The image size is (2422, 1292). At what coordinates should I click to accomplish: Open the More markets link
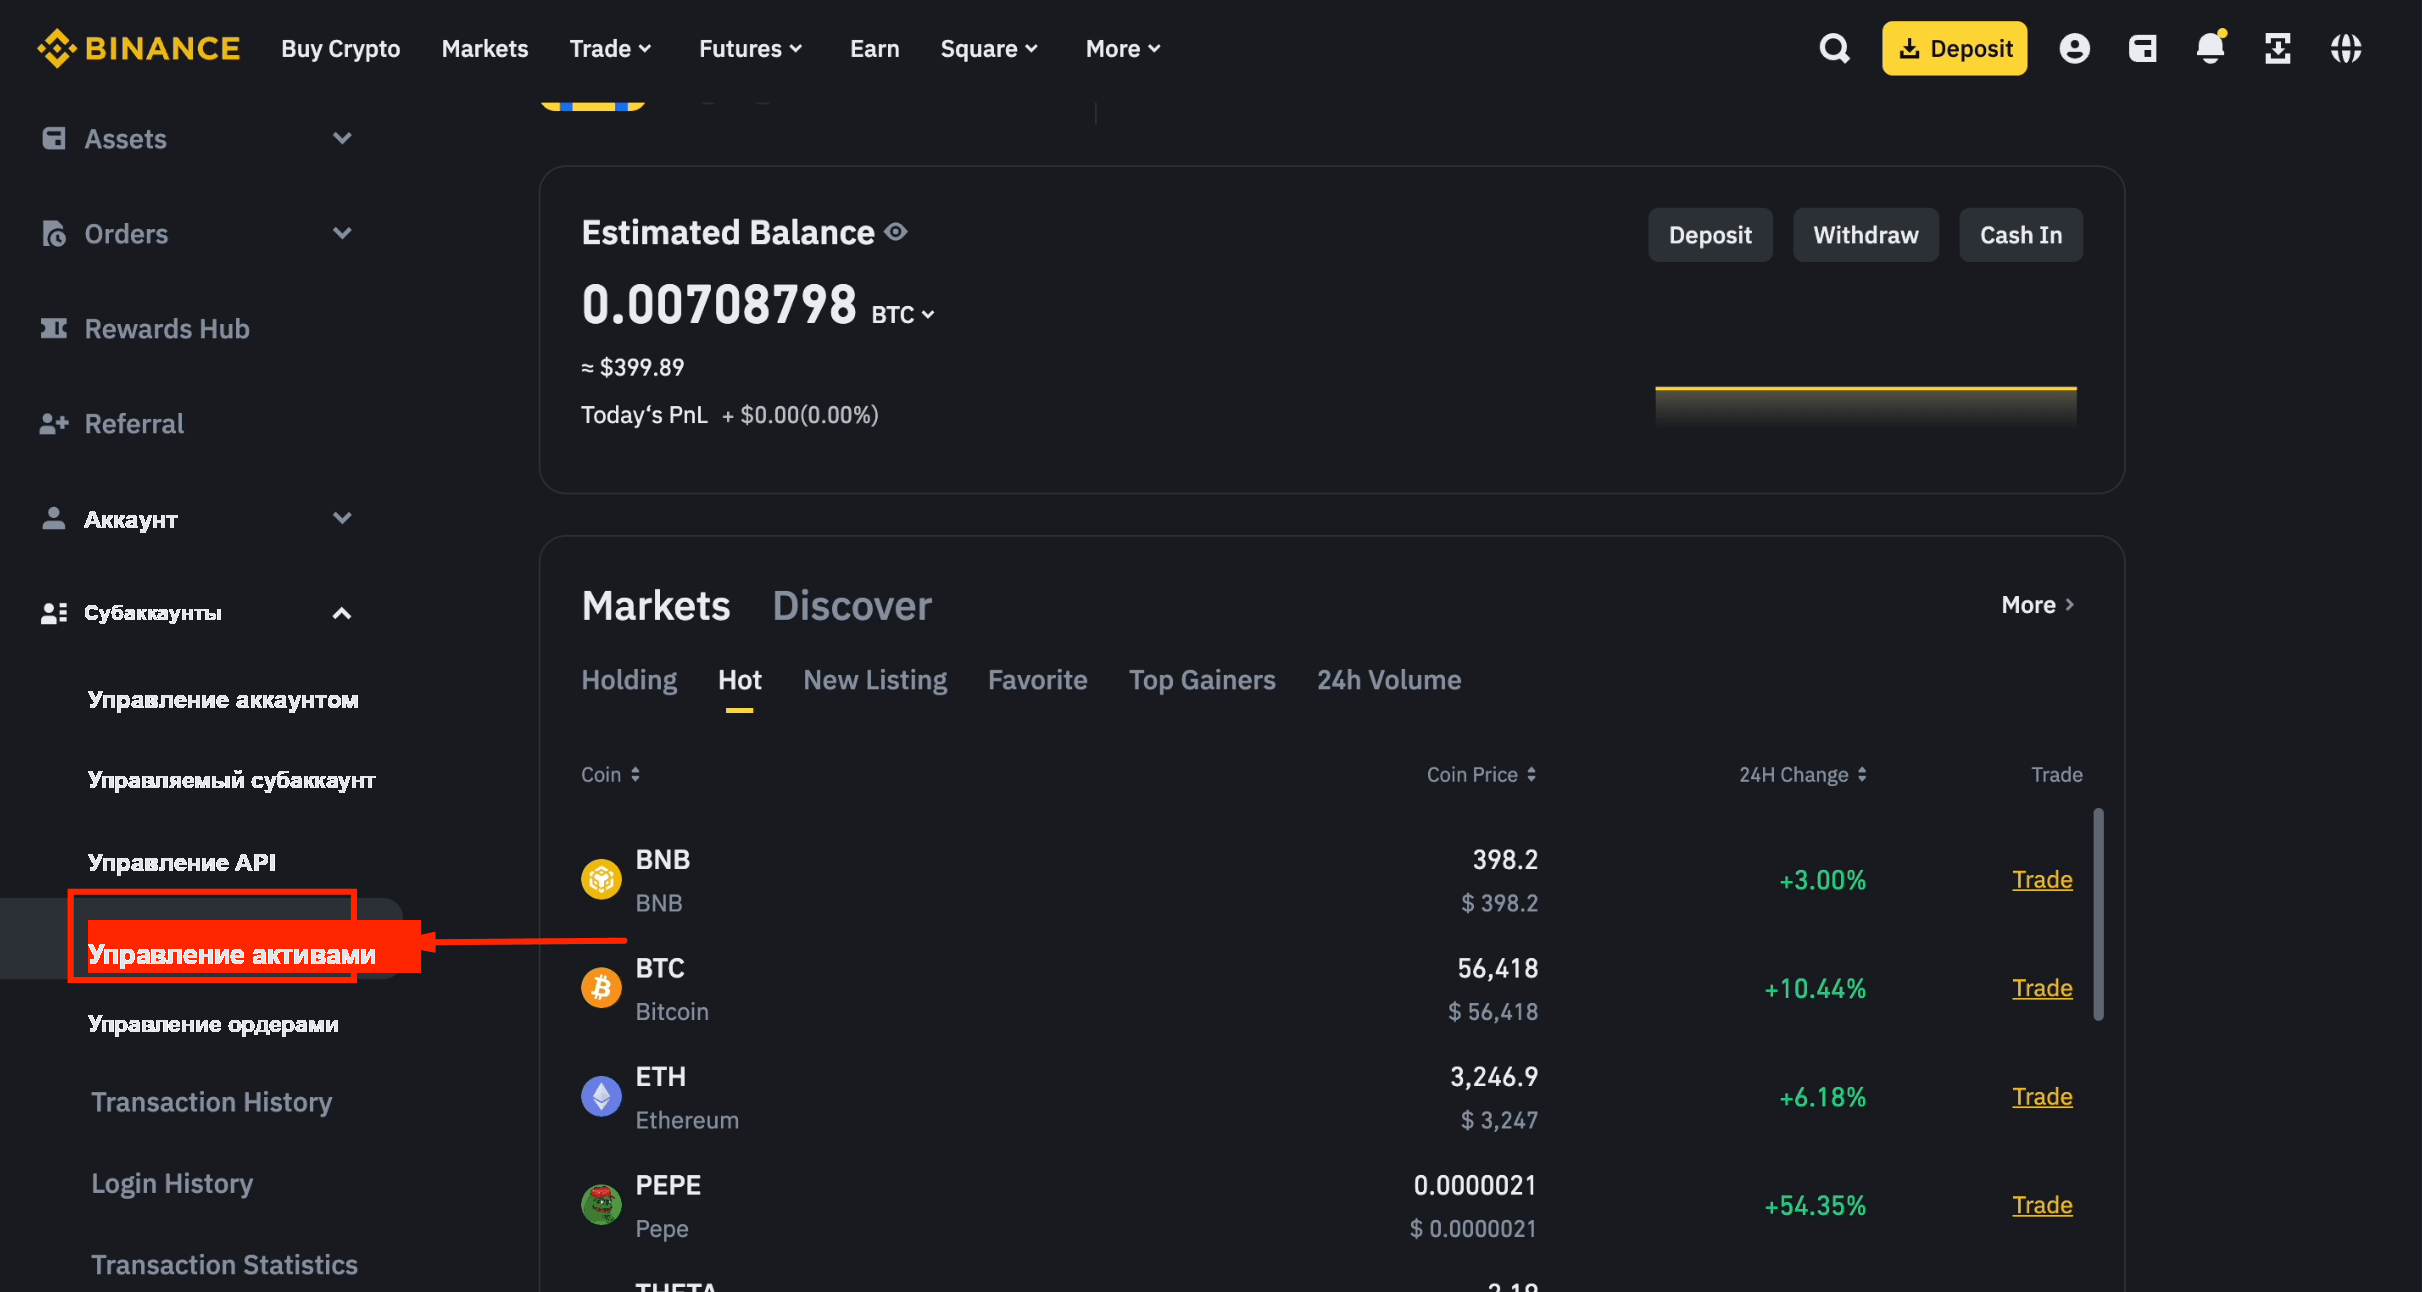[2038, 605]
